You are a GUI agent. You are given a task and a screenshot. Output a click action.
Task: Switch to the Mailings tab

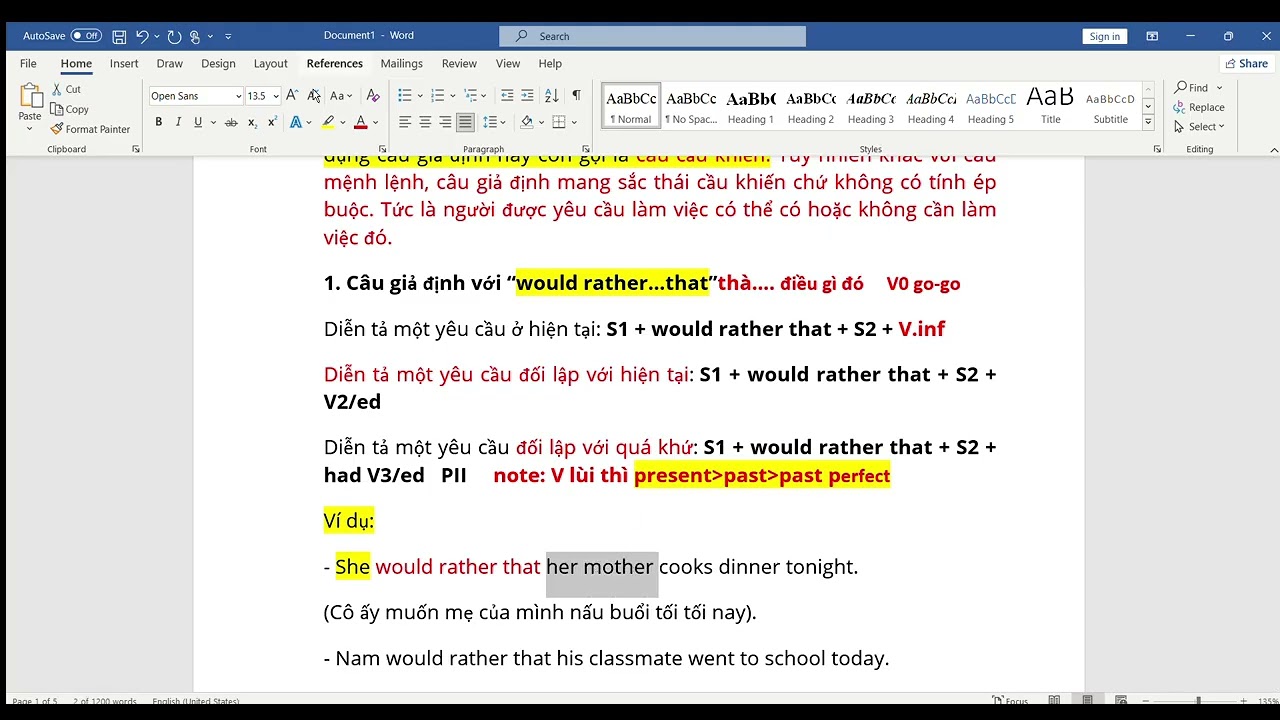click(x=402, y=63)
